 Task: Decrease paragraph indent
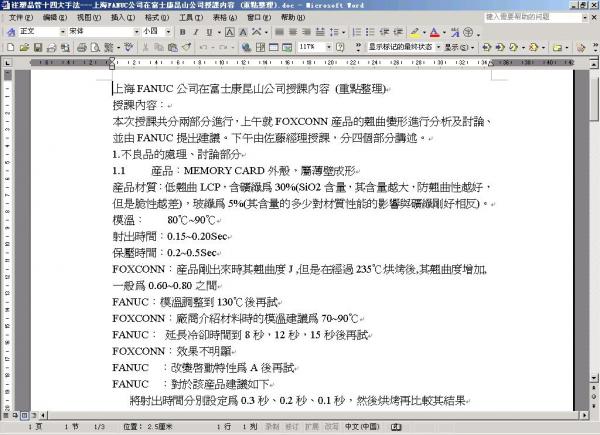385,32
